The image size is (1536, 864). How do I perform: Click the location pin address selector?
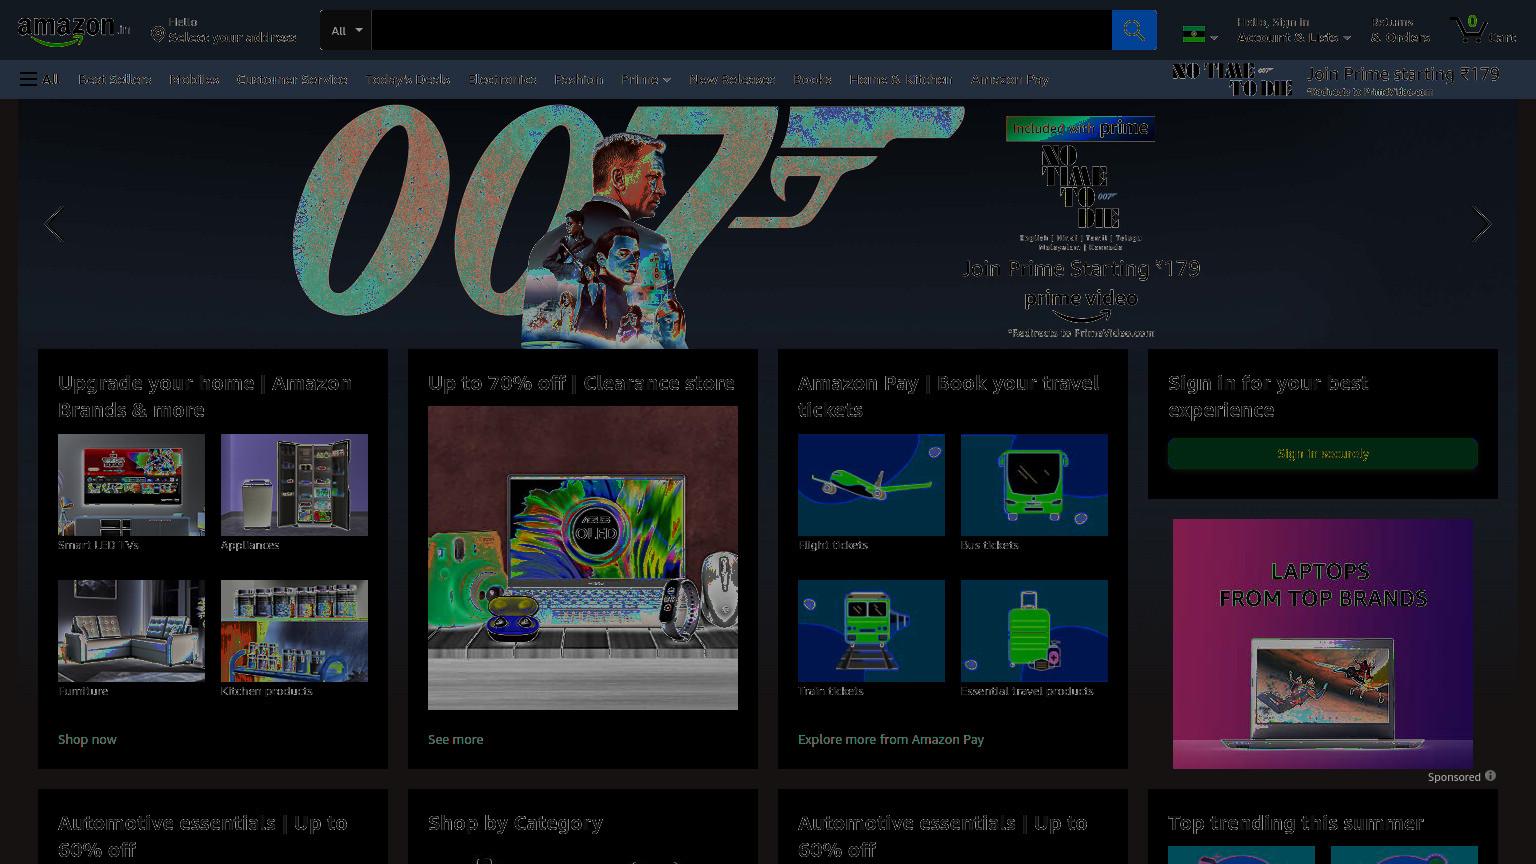[x=223, y=30]
